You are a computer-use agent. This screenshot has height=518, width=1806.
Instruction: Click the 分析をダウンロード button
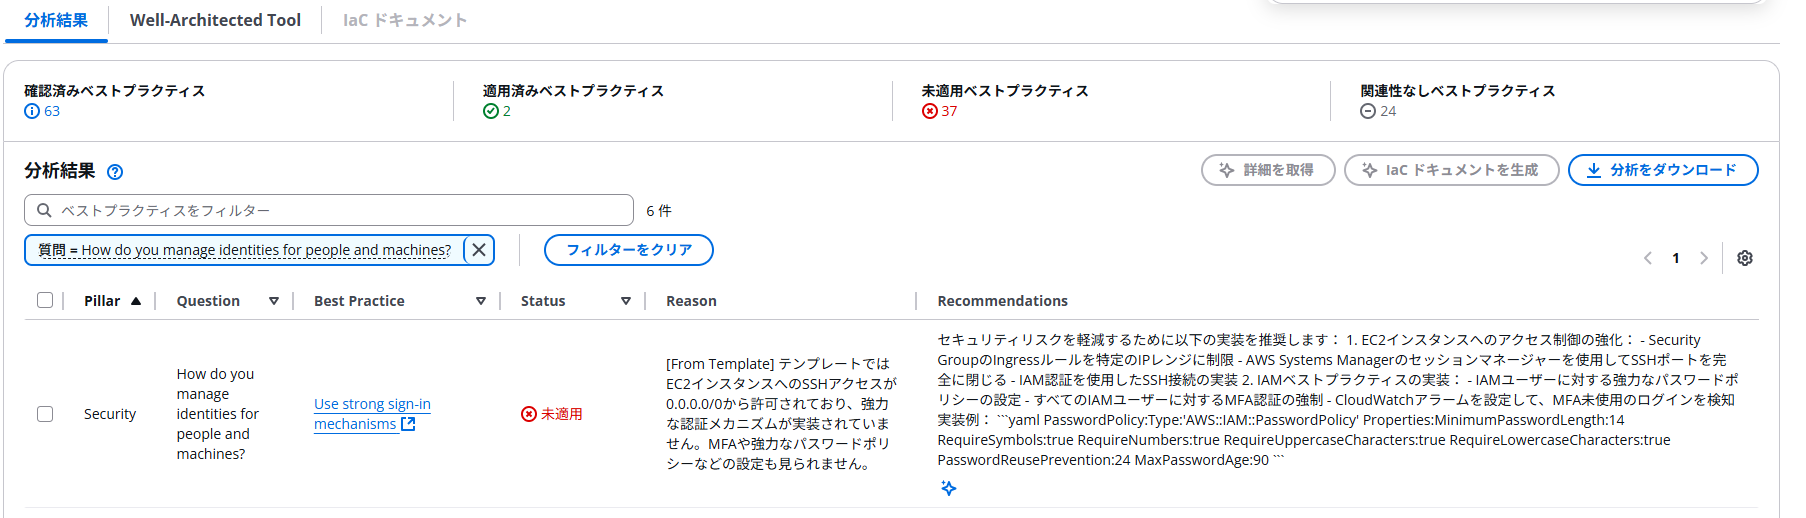pyautogui.click(x=1662, y=170)
